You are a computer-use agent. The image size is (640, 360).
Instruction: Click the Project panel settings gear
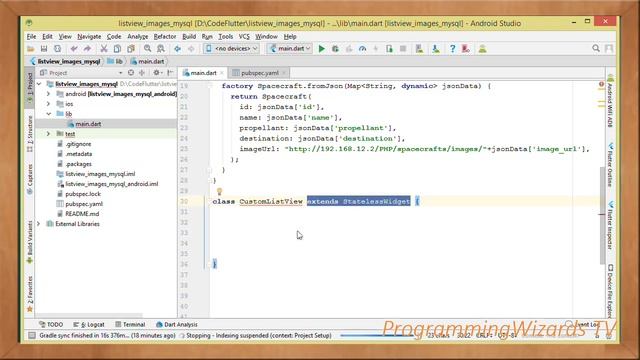tap(156, 73)
